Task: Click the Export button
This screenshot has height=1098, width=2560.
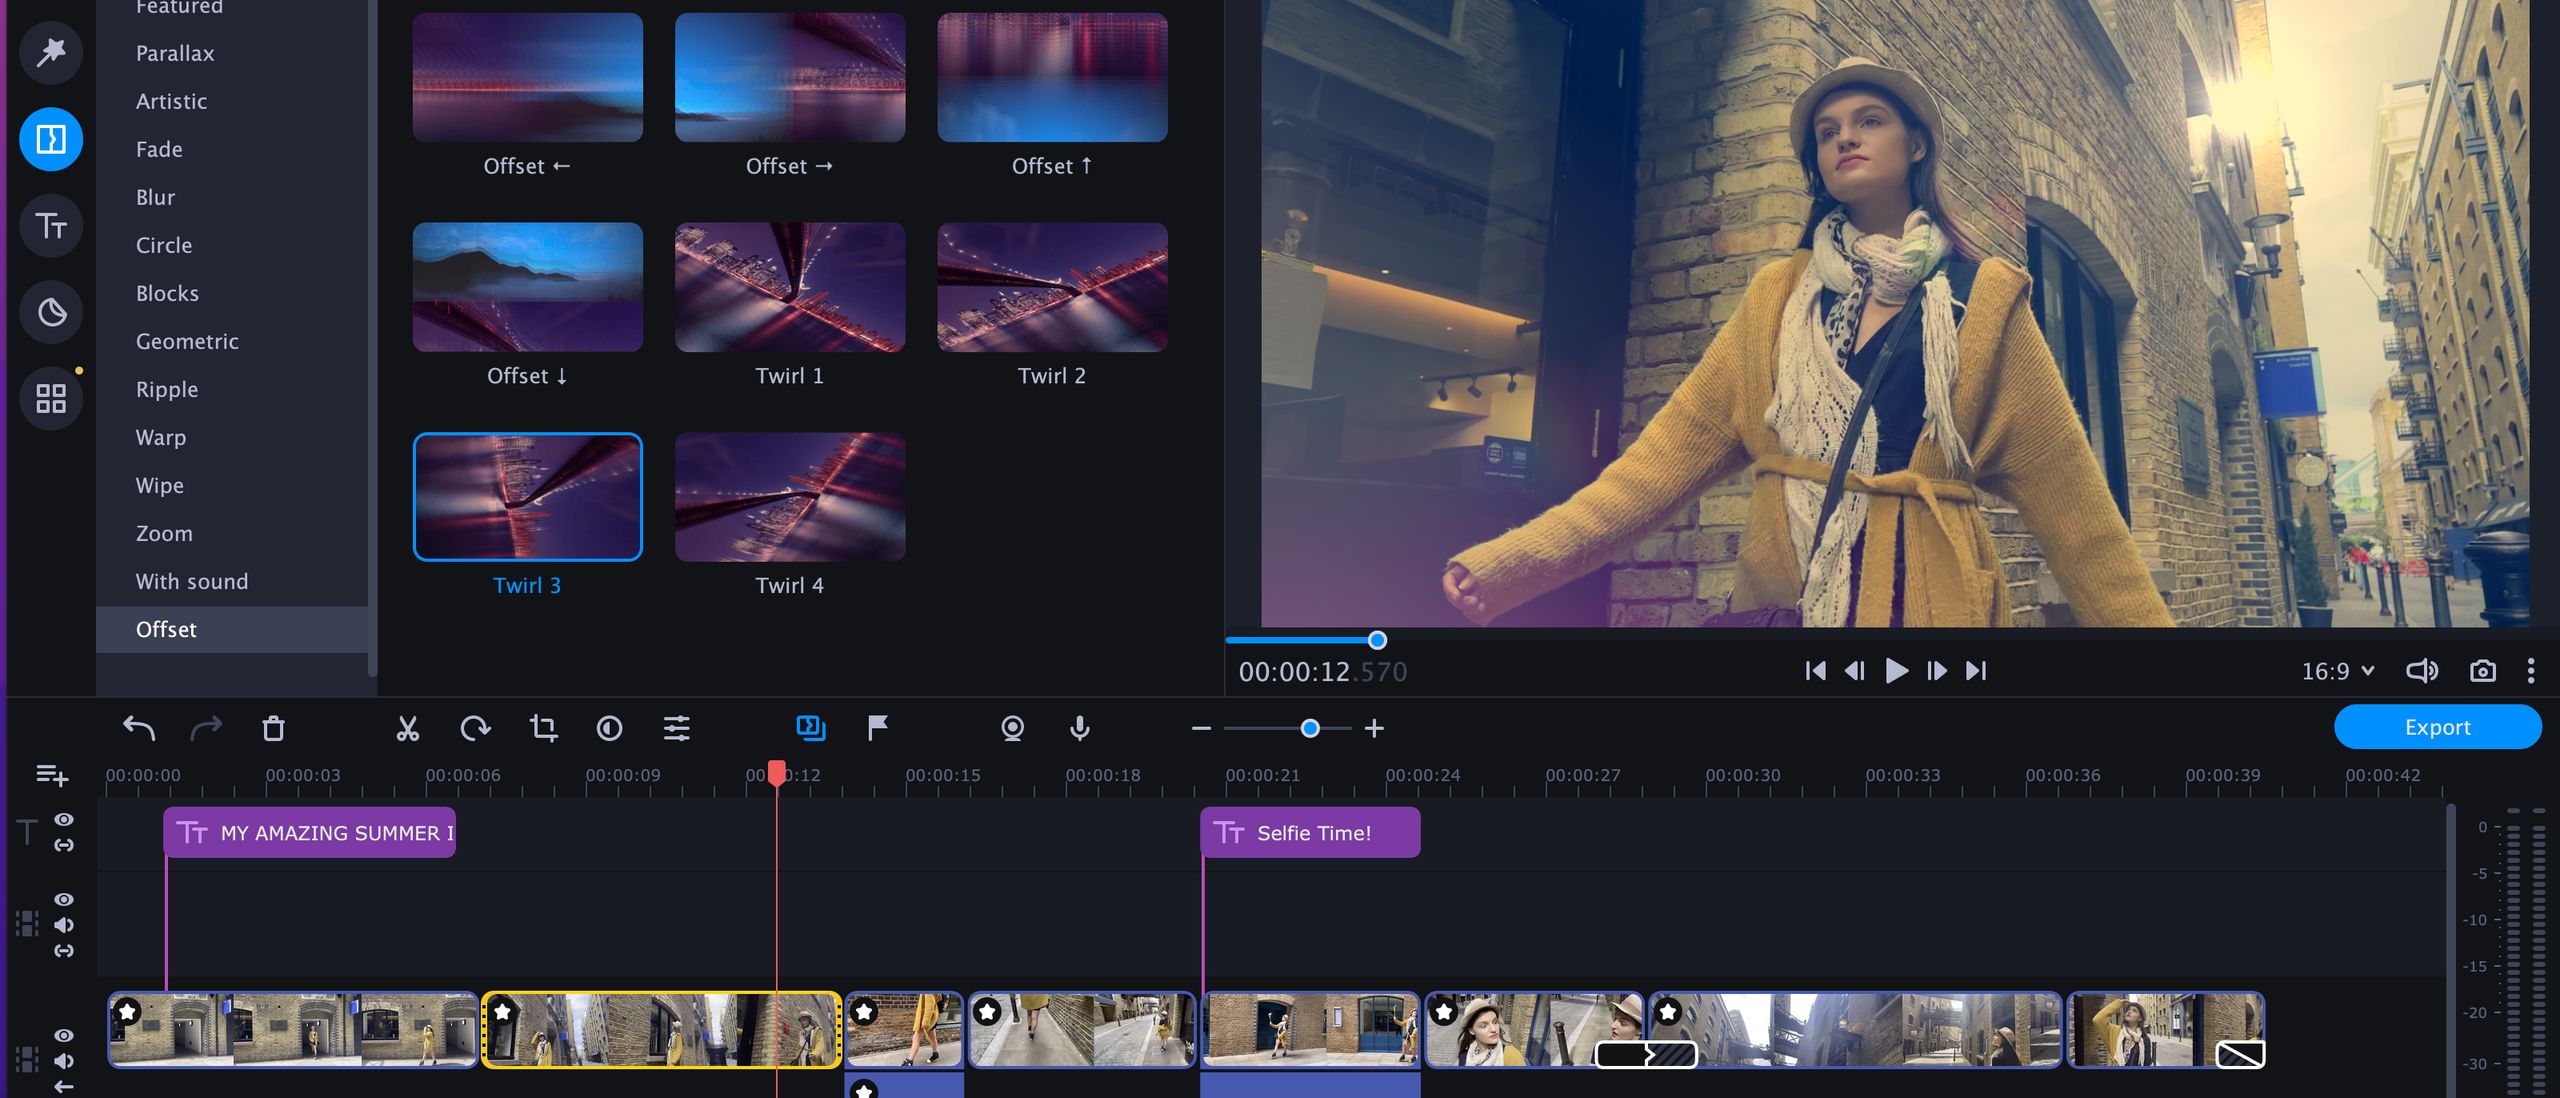Action: (2436, 727)
